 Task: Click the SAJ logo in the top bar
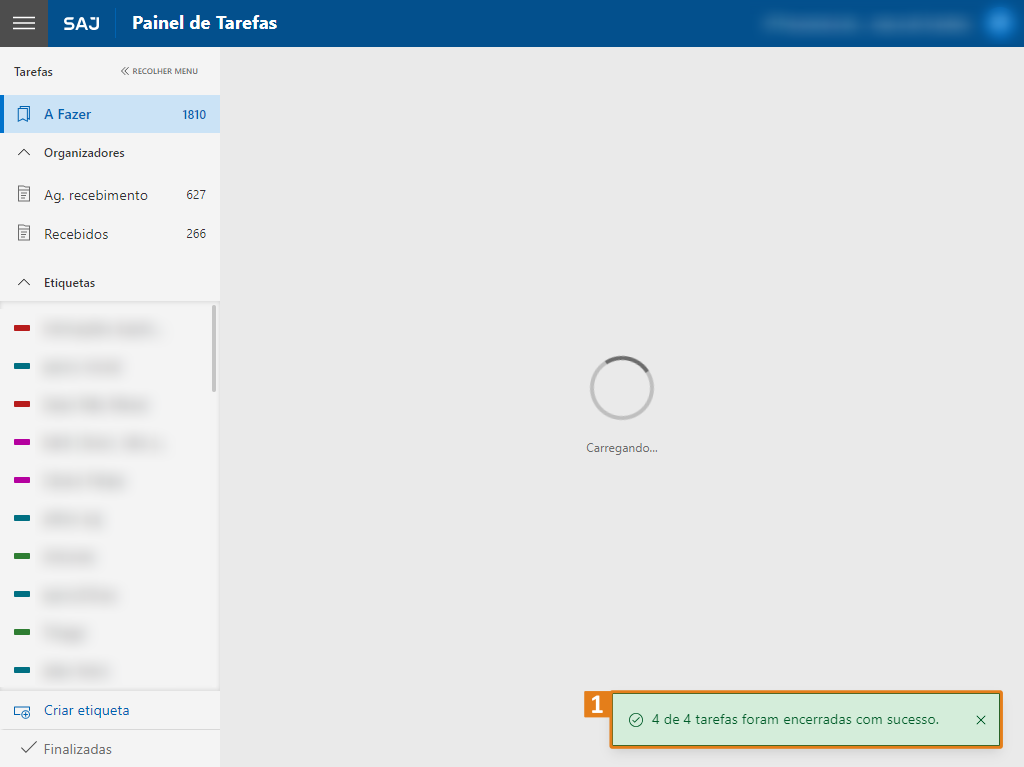[81, 23]
